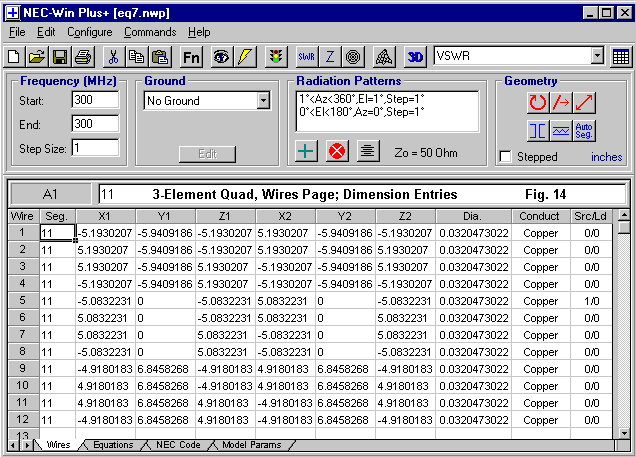
Task: Delete radiation pattern with red X button
Action: pyautogui.click(x=336, y=151)
